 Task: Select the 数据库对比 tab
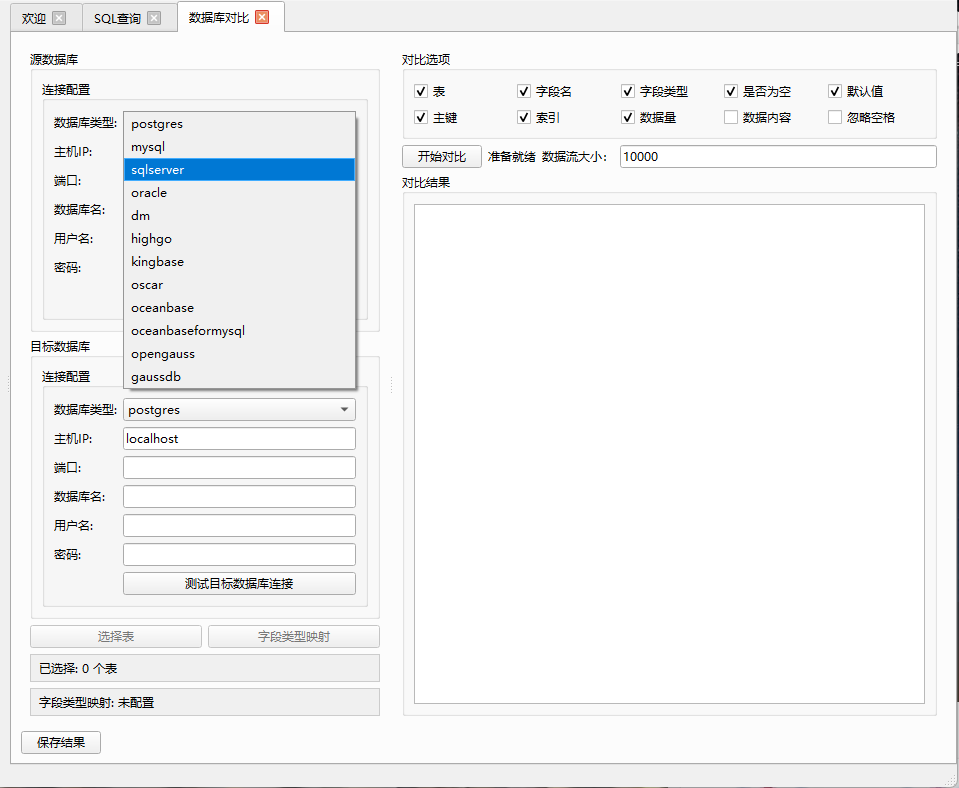click(219, 17)
